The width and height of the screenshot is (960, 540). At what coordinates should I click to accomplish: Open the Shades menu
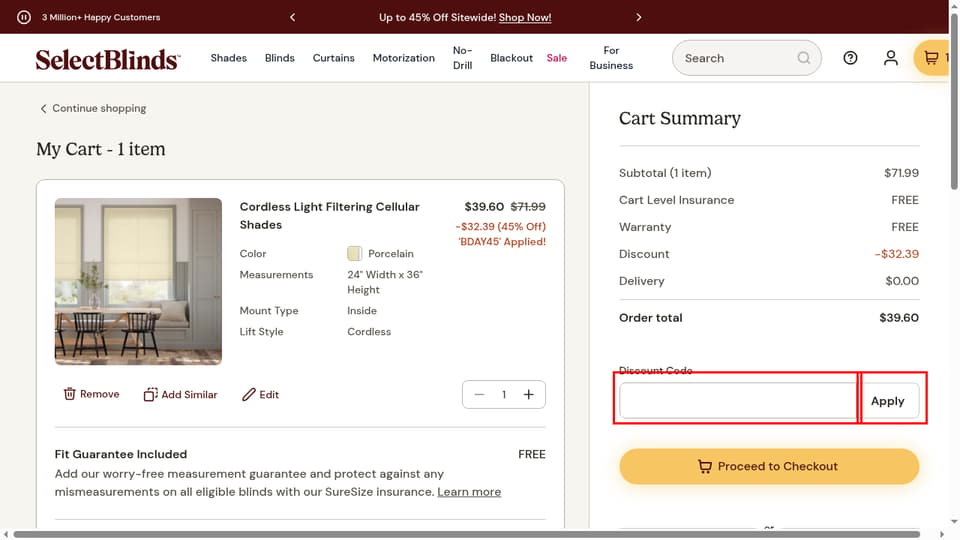click(x=228, y=58)
